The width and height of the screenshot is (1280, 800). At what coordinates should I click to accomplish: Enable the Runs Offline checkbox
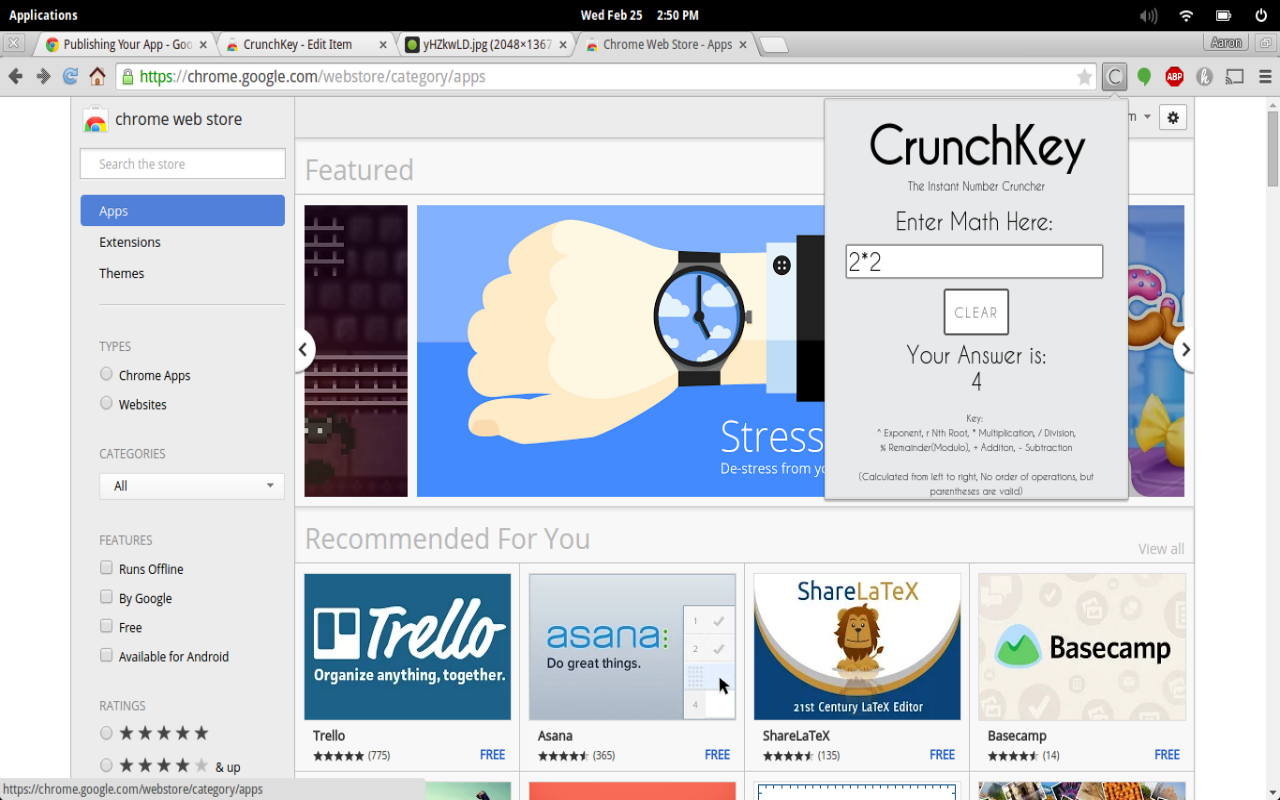coord(106,568)
